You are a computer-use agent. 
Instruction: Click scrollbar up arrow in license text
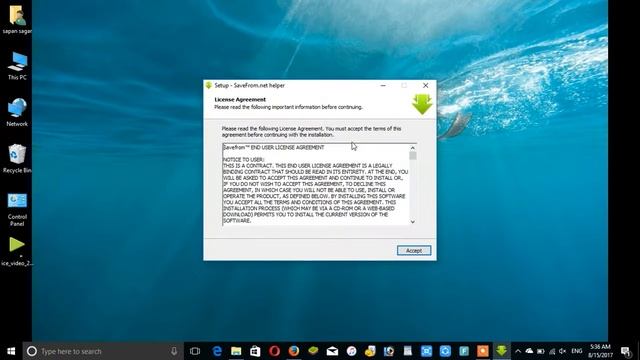413,148
